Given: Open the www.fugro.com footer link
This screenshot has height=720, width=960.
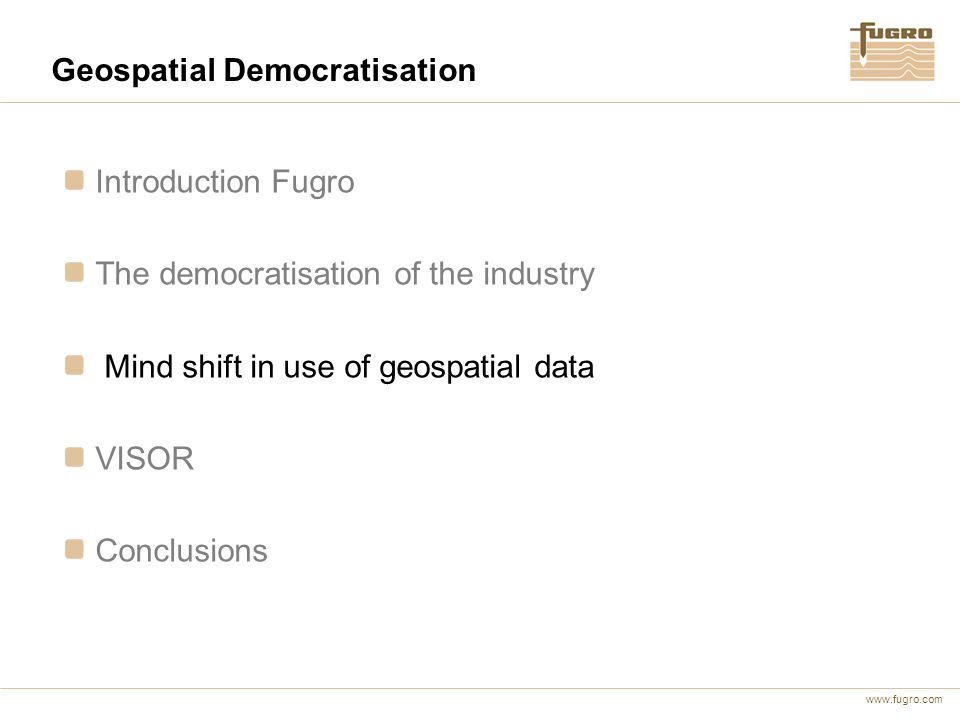Looking at the screenshot, I should pos(904,699).
